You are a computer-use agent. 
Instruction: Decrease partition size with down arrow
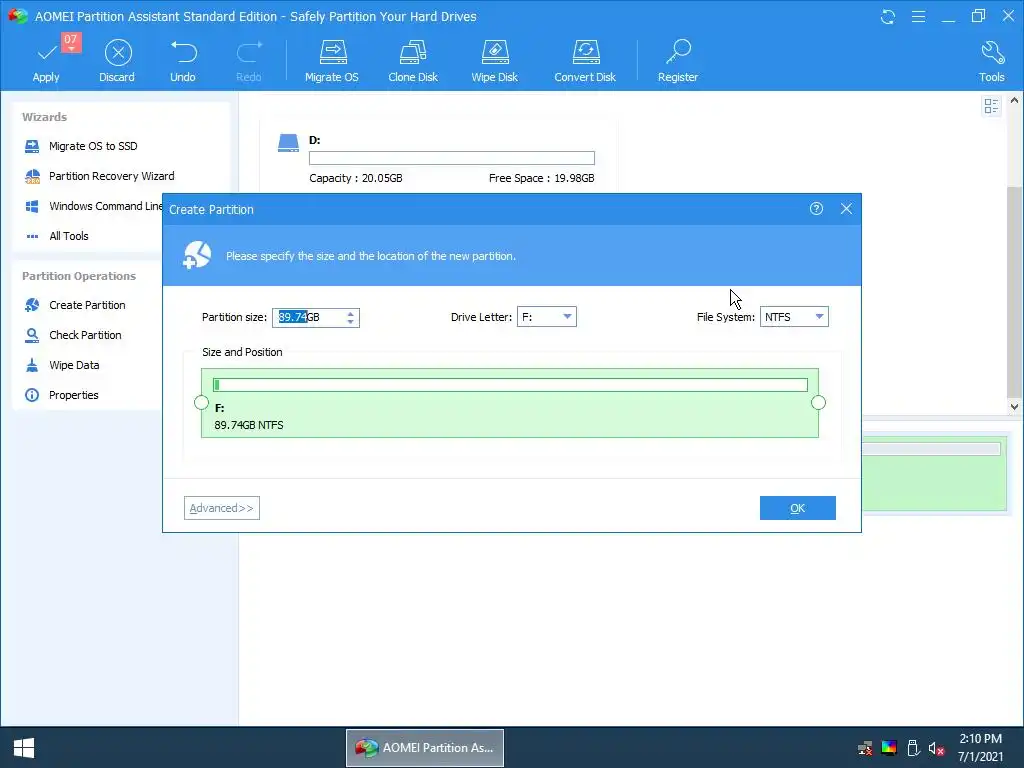(351, 322)
